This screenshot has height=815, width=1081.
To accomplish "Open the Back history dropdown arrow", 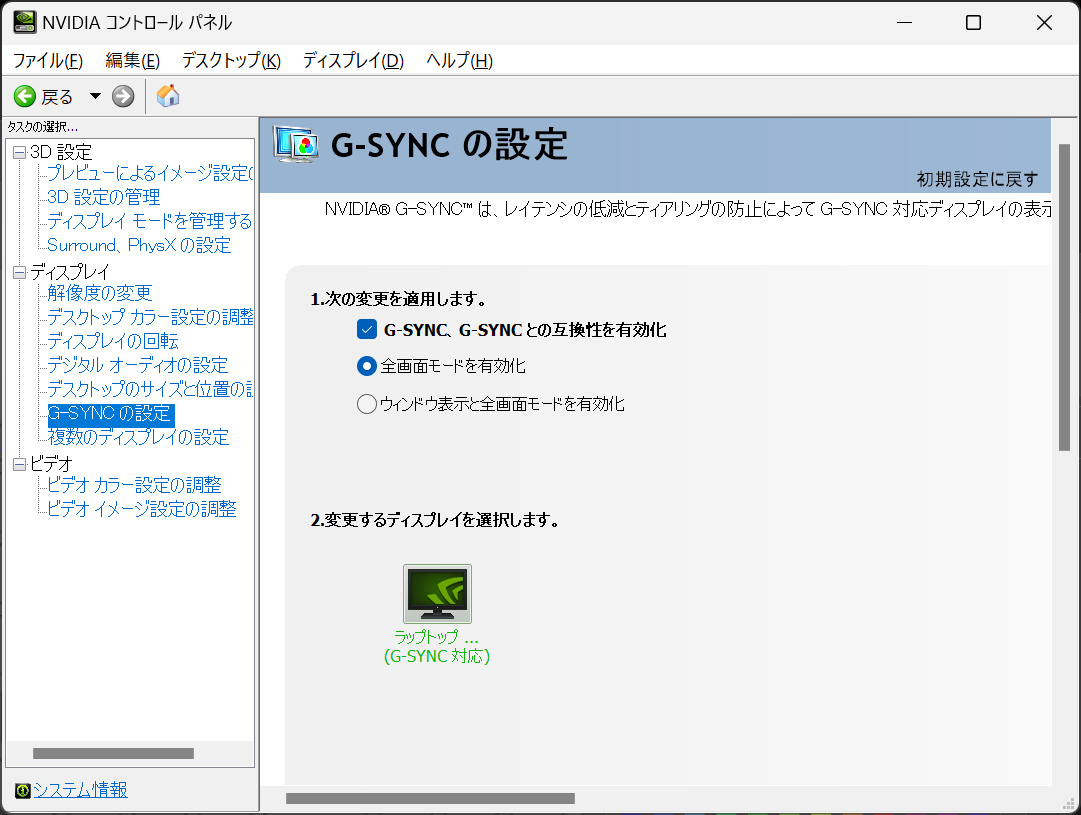I will tap(95, 96).
